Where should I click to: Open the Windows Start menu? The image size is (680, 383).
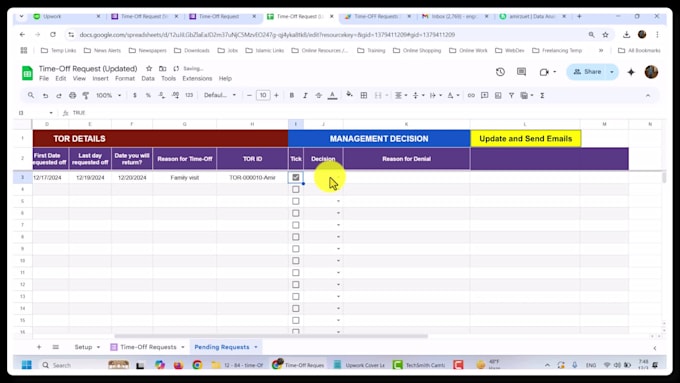[x=26, y=365]
